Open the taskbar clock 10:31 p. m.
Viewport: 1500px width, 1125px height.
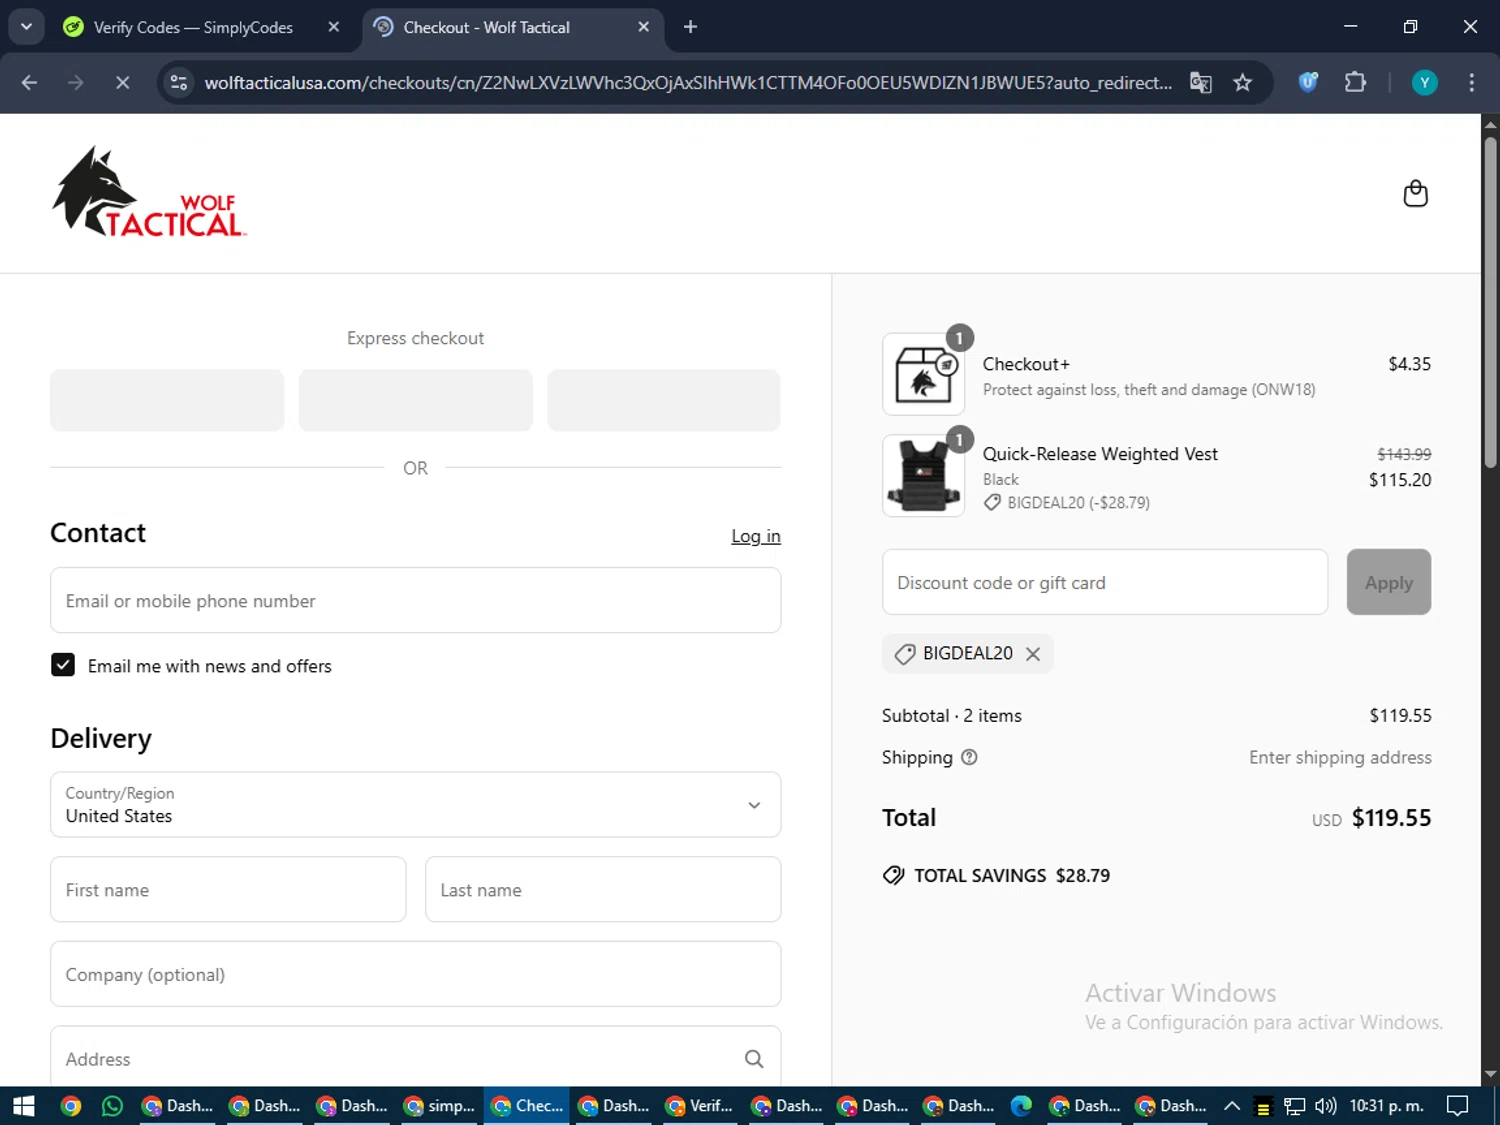point(1386,1106)
